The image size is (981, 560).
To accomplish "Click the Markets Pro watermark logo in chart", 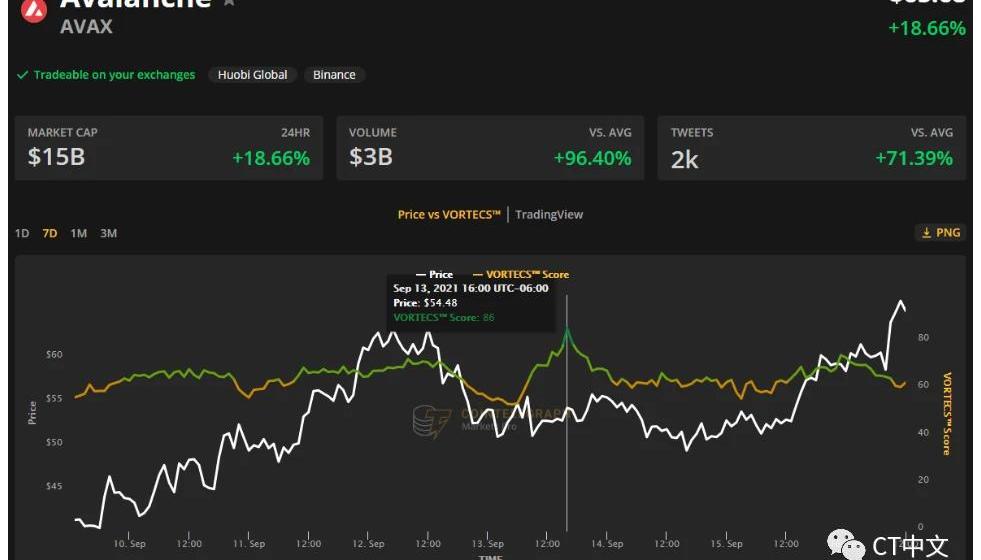I will [x=432, y=422].
